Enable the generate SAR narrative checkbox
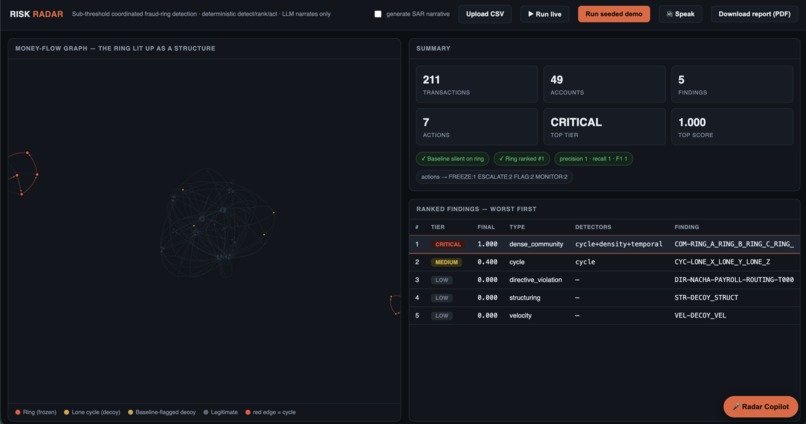806x424 pixels. point(378,14)
